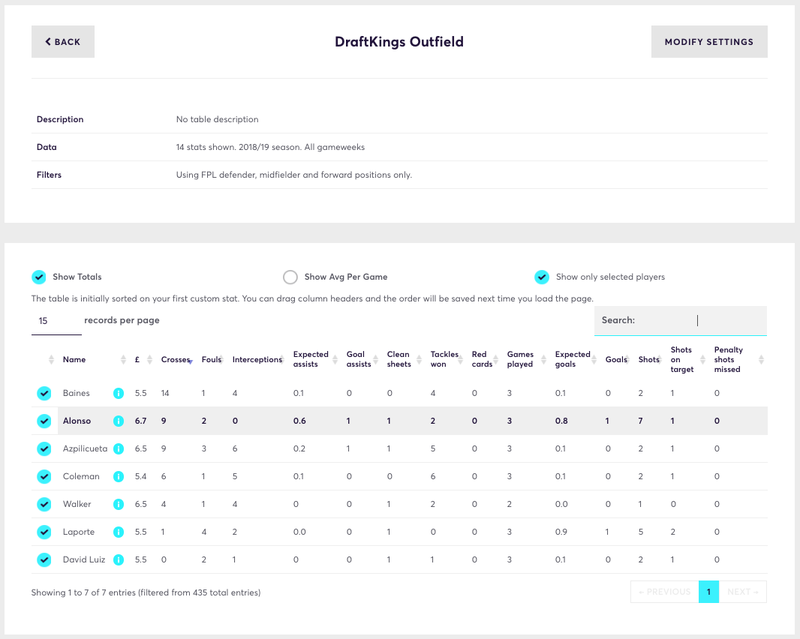Image resolution: width=800 pixels, height=639 pixels.
Task: Deselect the Coleman row checkbox
Action: coord(44,476)
